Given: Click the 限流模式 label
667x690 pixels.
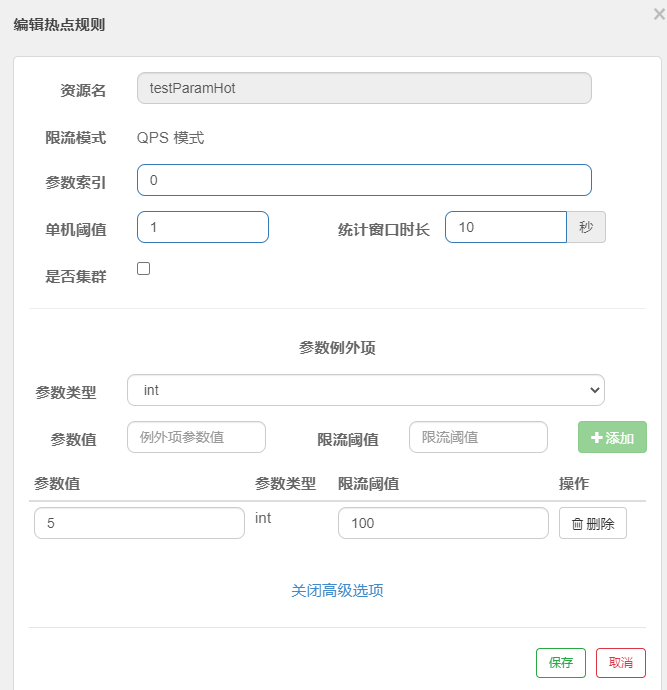Looking at the screenshot, I should coord(76,138).
